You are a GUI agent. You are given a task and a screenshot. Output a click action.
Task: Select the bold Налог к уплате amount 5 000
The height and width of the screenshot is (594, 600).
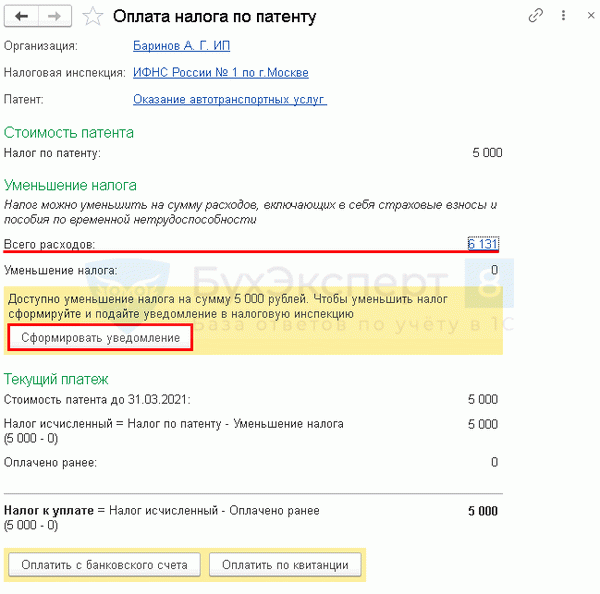[x=483, y=511]
